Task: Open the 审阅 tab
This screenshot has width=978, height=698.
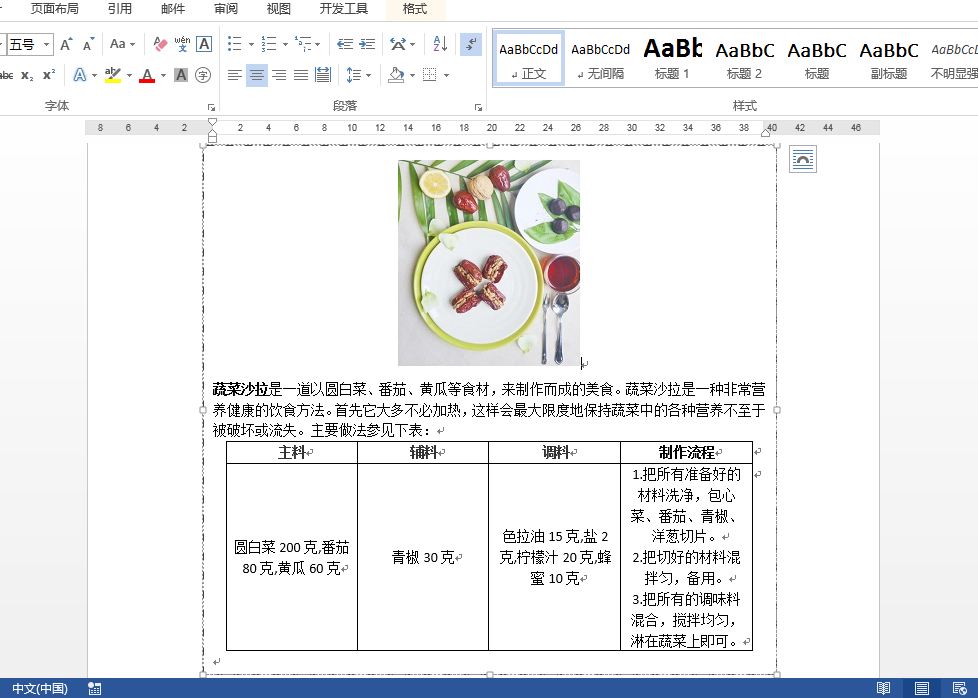Action: pyautogui.click(x=226, y=9)
